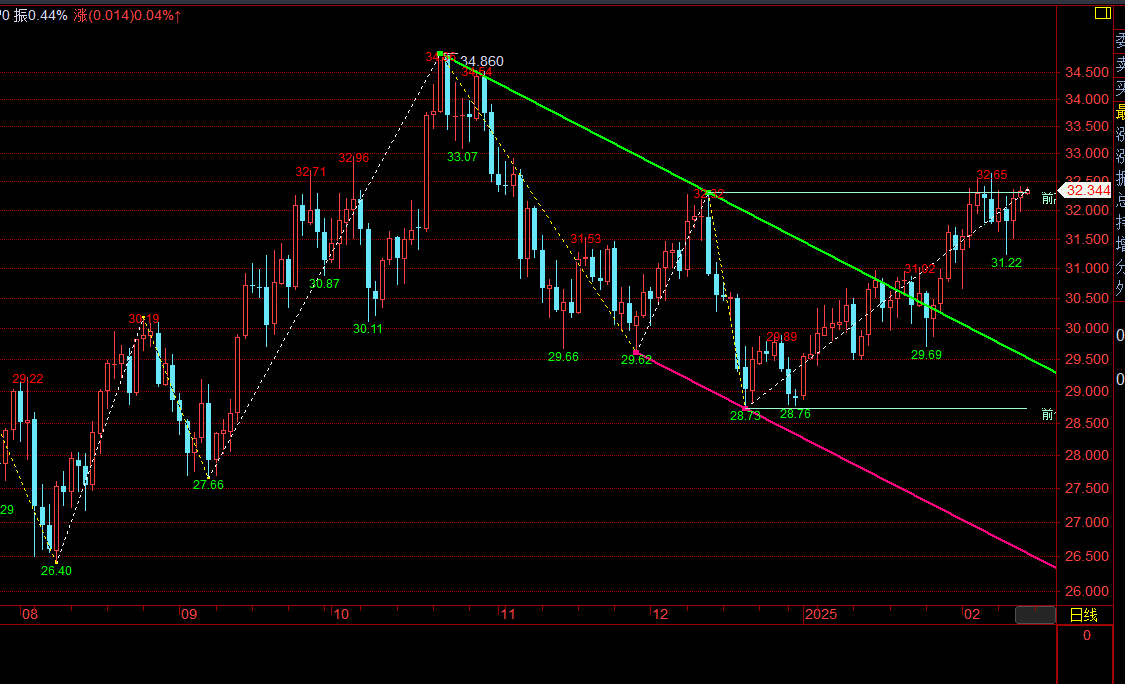Click the 32.344 current price tag
Image resolution: width=1125 pixels, height=684 pixels.
(x=1086, y=190)
